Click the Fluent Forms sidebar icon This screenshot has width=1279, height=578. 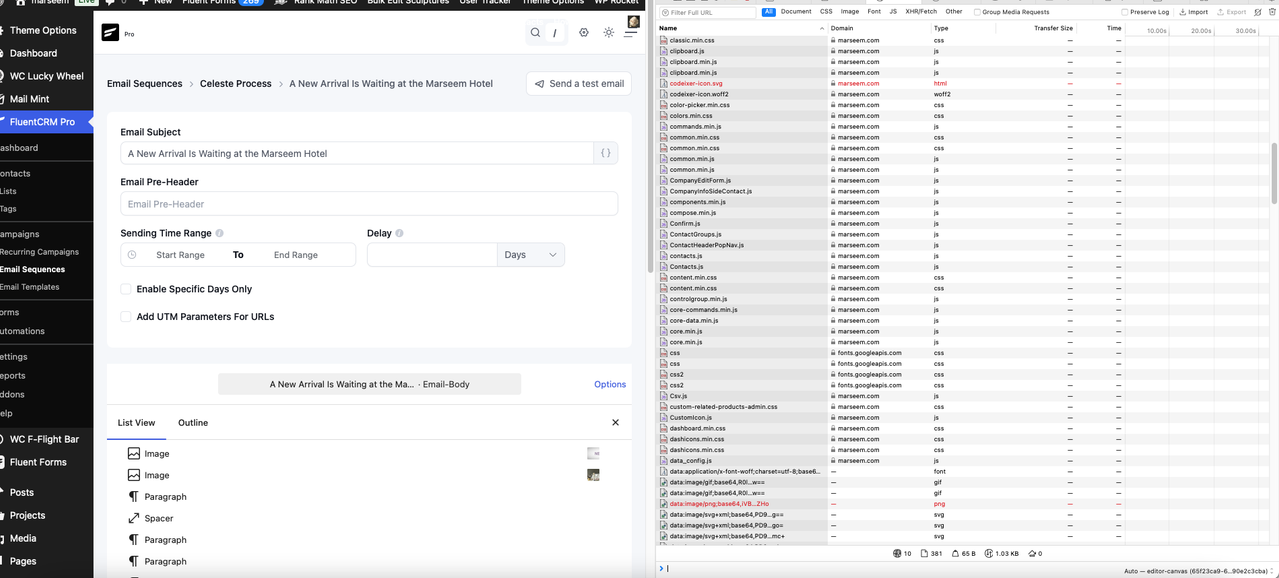point(0,462)
